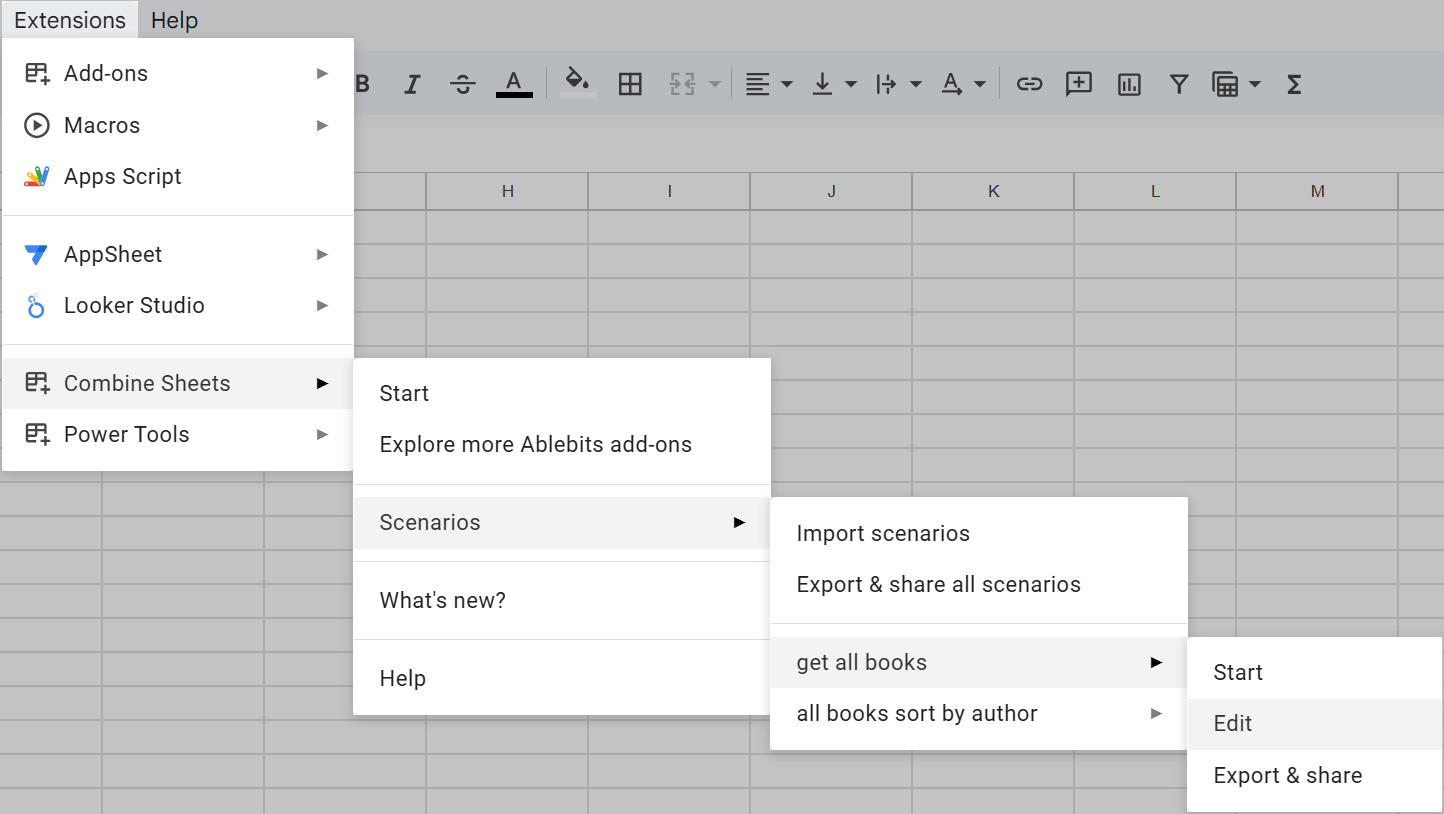Expand arrow beside Power Tools
Image resolution: width=1444 pixels, height=814 pixels.
tap(322, 434)
